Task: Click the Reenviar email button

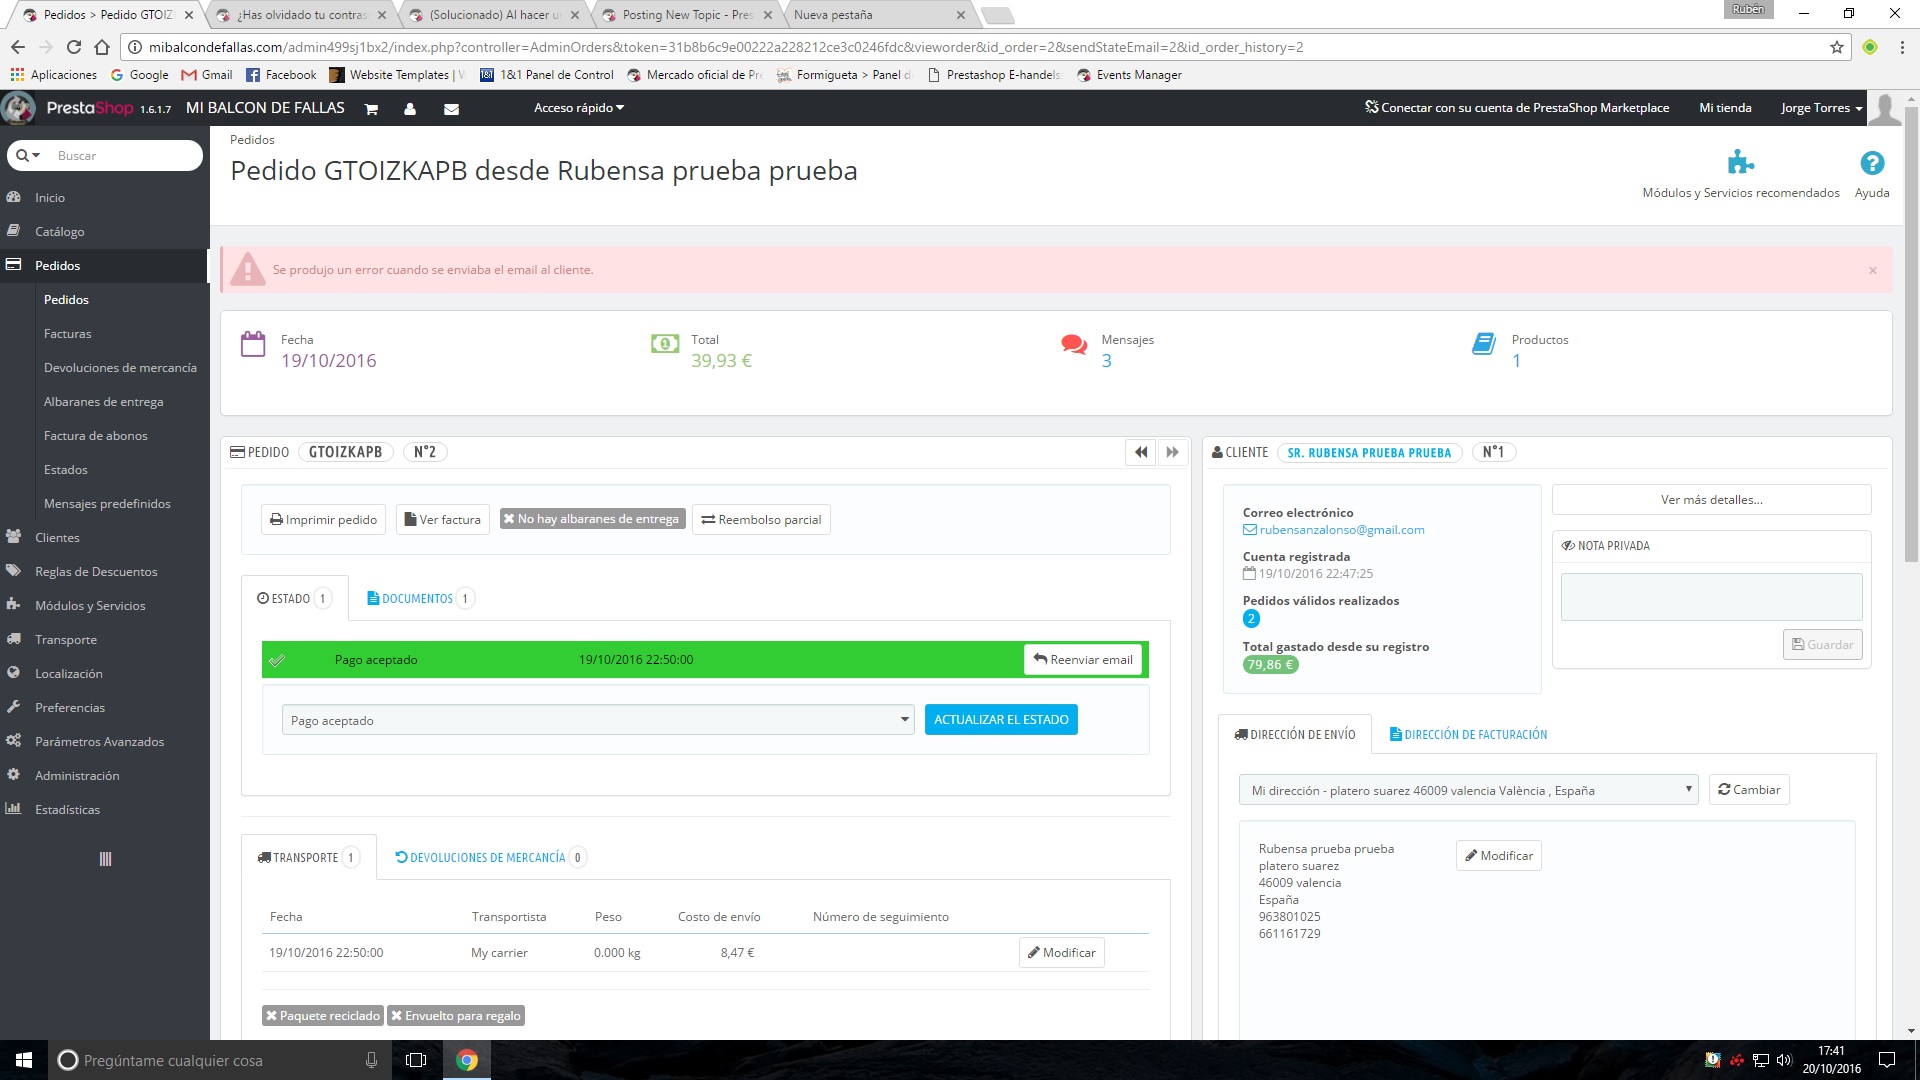Action: coord(1083,660)
